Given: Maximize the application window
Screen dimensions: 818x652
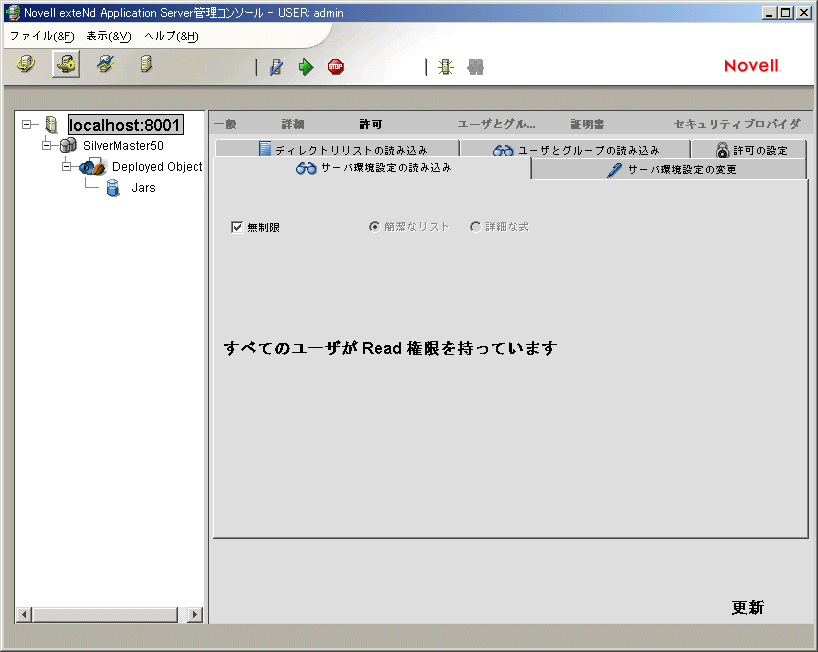Looking at the screenshot, I should [786, 13].
